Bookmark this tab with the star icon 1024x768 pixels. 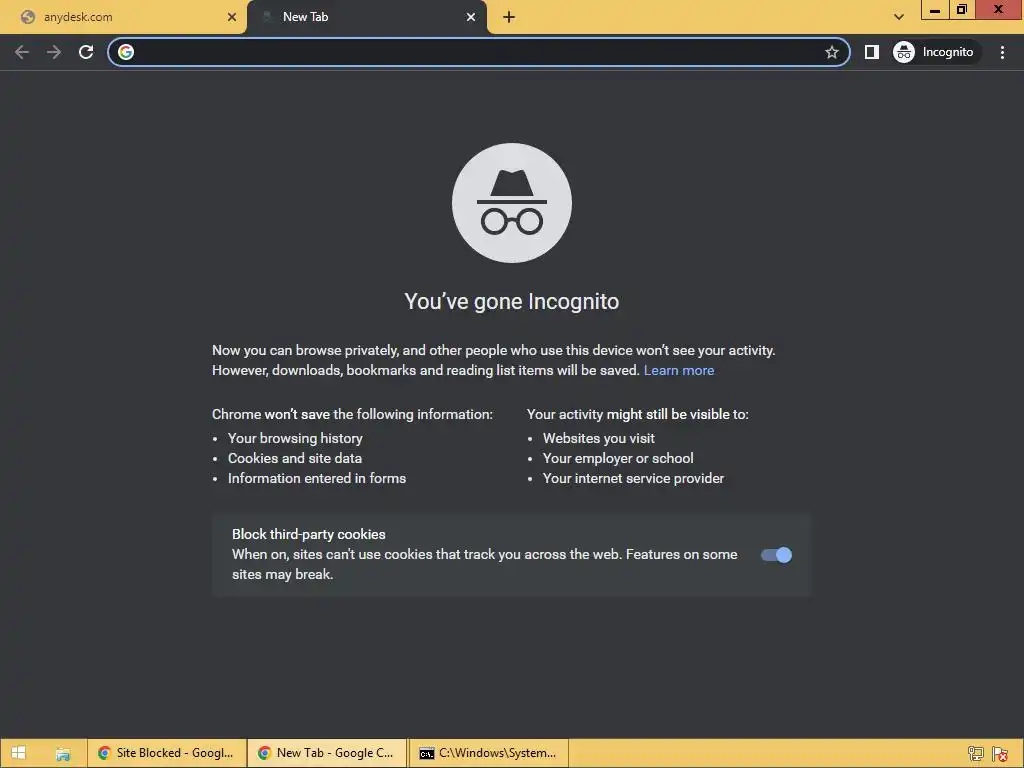coord(831,52)
